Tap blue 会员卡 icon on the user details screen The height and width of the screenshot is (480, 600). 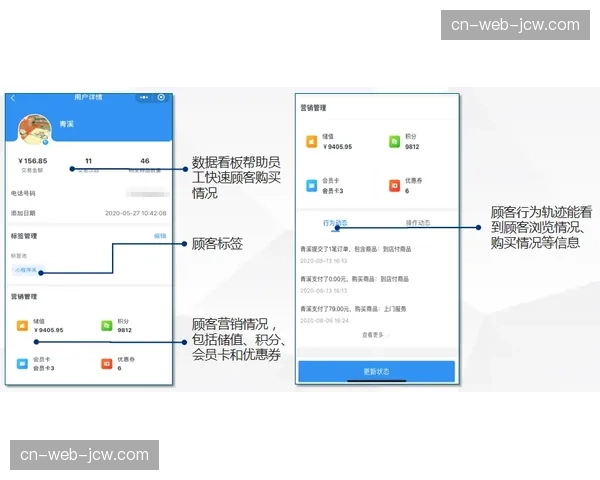22,364
